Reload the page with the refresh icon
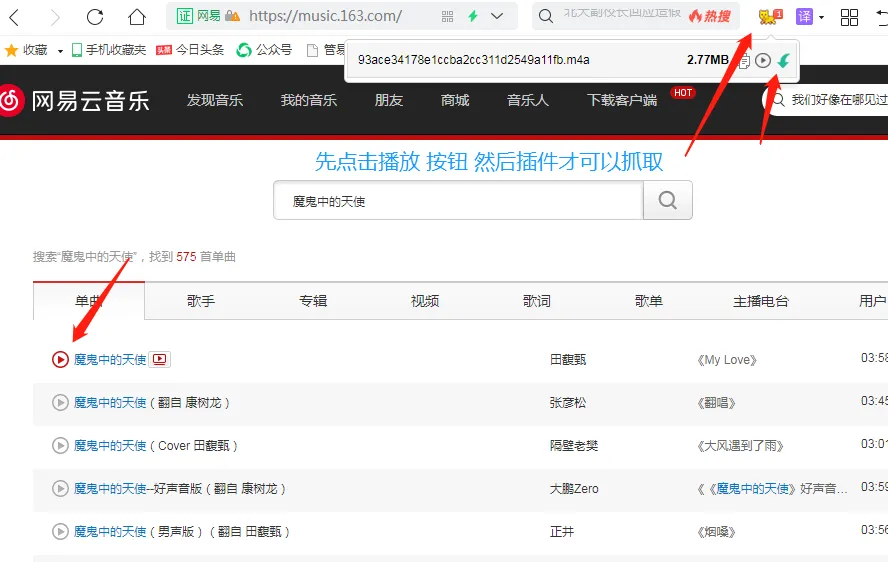 [95, 17]
